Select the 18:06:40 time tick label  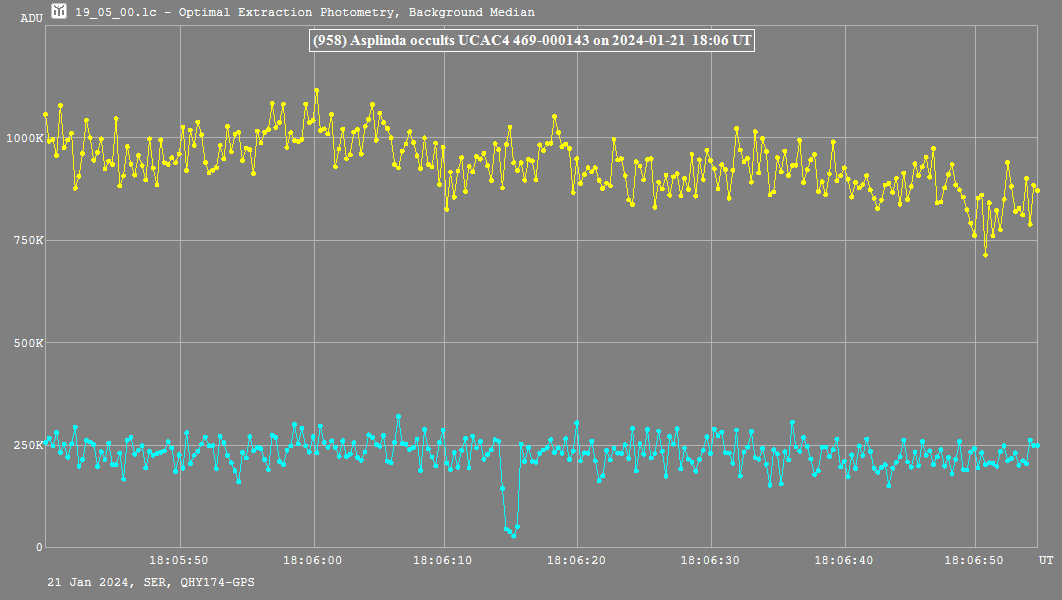coord(845,561)
